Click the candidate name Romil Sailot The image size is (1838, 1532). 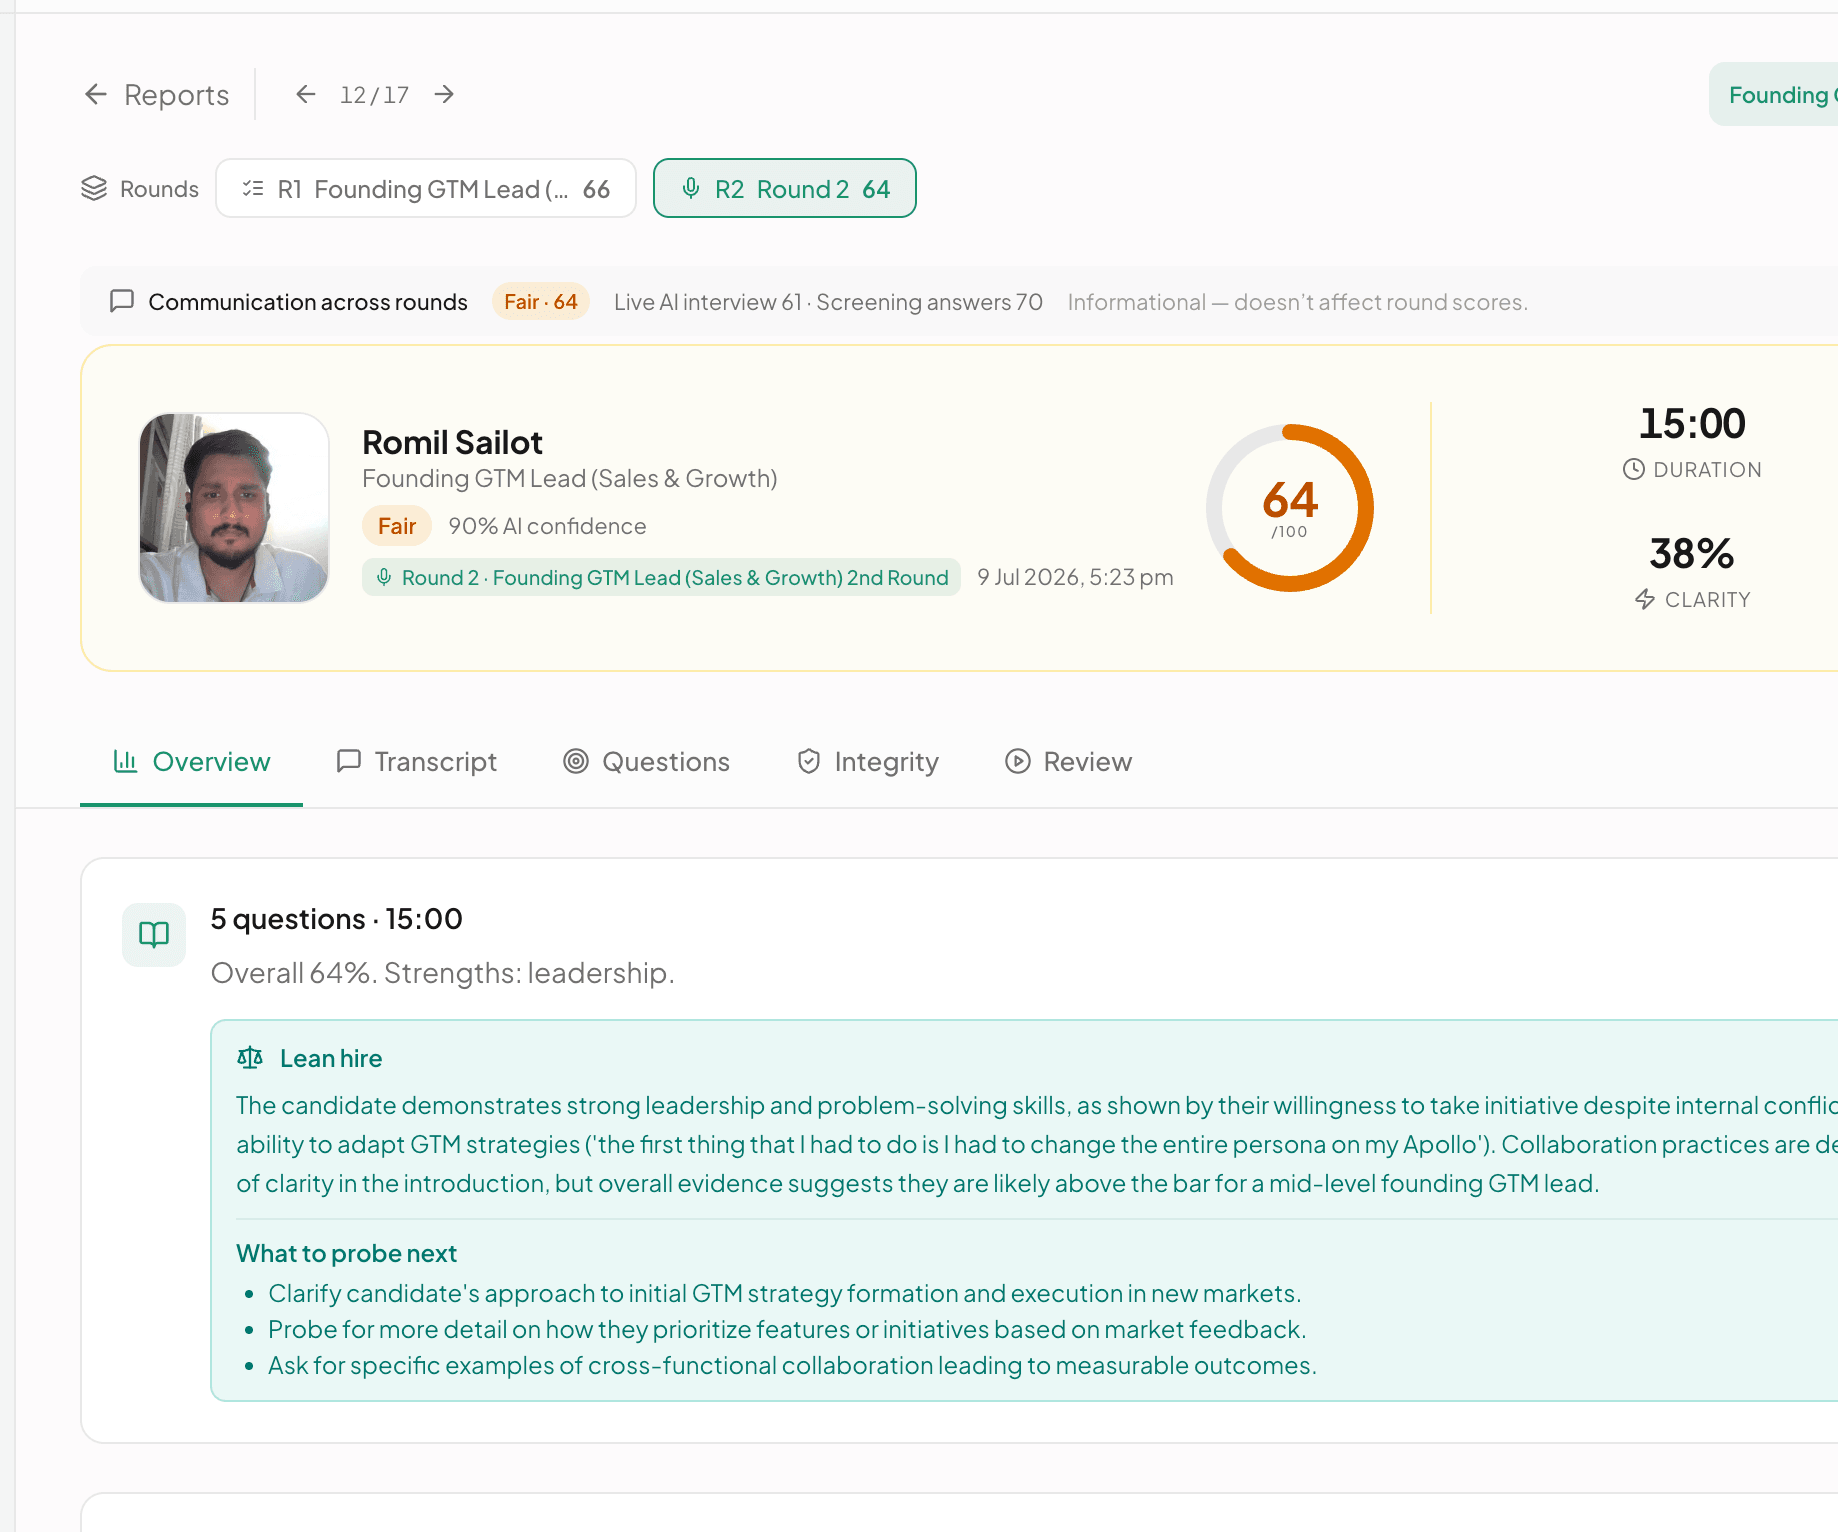point(452,442)
